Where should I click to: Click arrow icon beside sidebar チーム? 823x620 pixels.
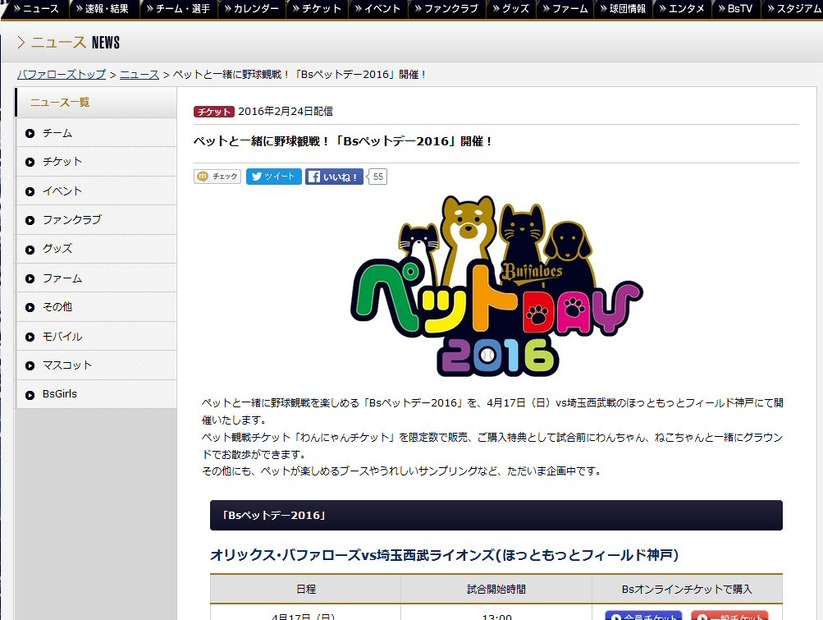pos(30,133)
